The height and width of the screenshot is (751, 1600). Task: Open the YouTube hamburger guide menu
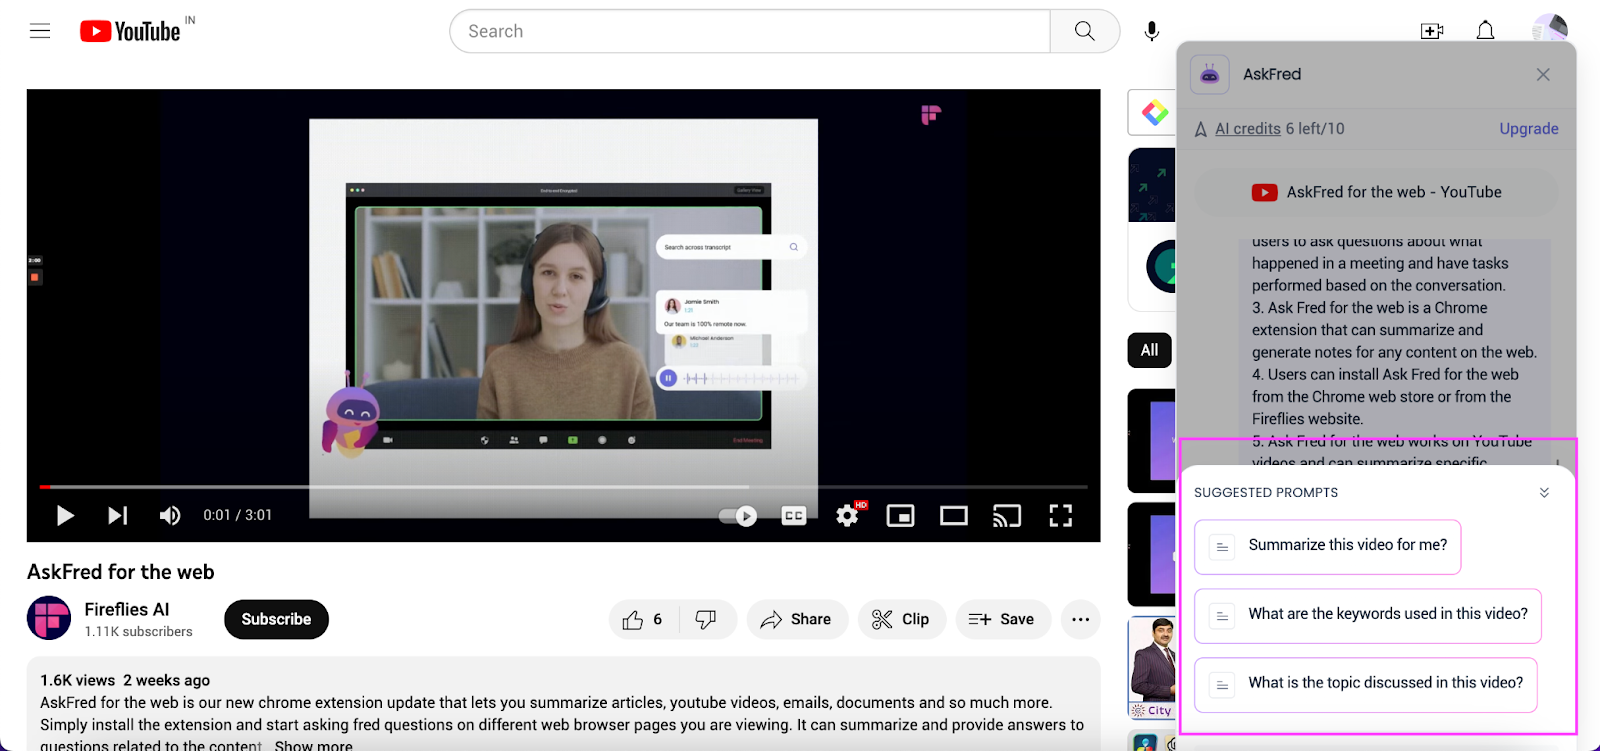pyautogui.click(x=40, y=31)
